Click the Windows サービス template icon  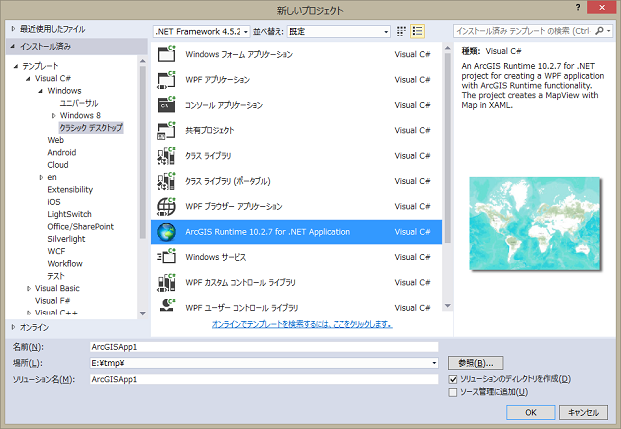point(166,257)
